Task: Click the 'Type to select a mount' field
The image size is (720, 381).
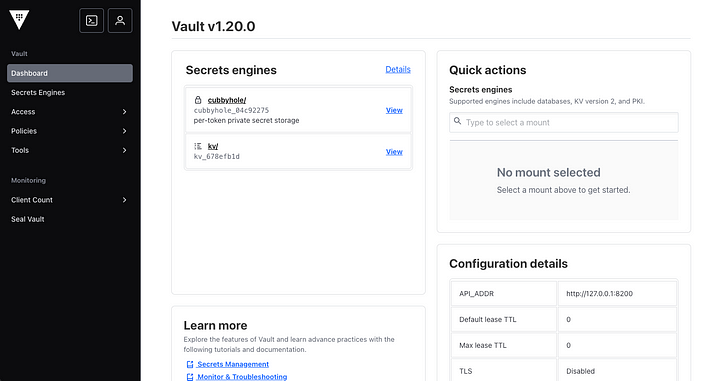Action: pos(563,123)
